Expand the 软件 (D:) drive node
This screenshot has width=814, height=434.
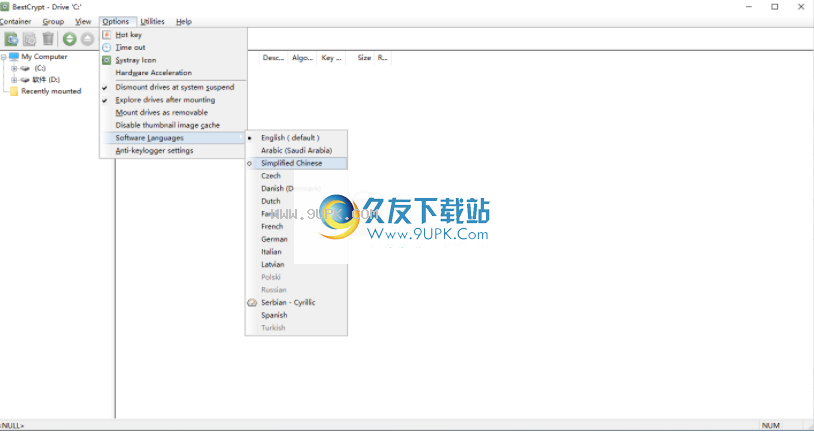(14, 80)
